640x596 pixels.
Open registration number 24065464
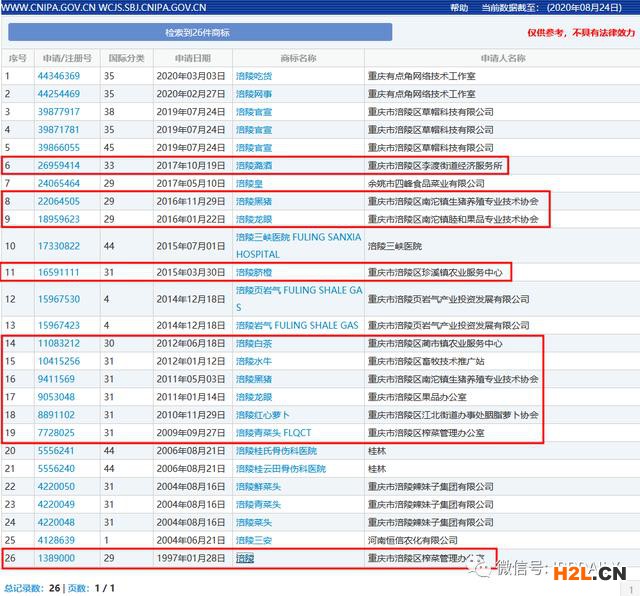(x=59, y=184)
